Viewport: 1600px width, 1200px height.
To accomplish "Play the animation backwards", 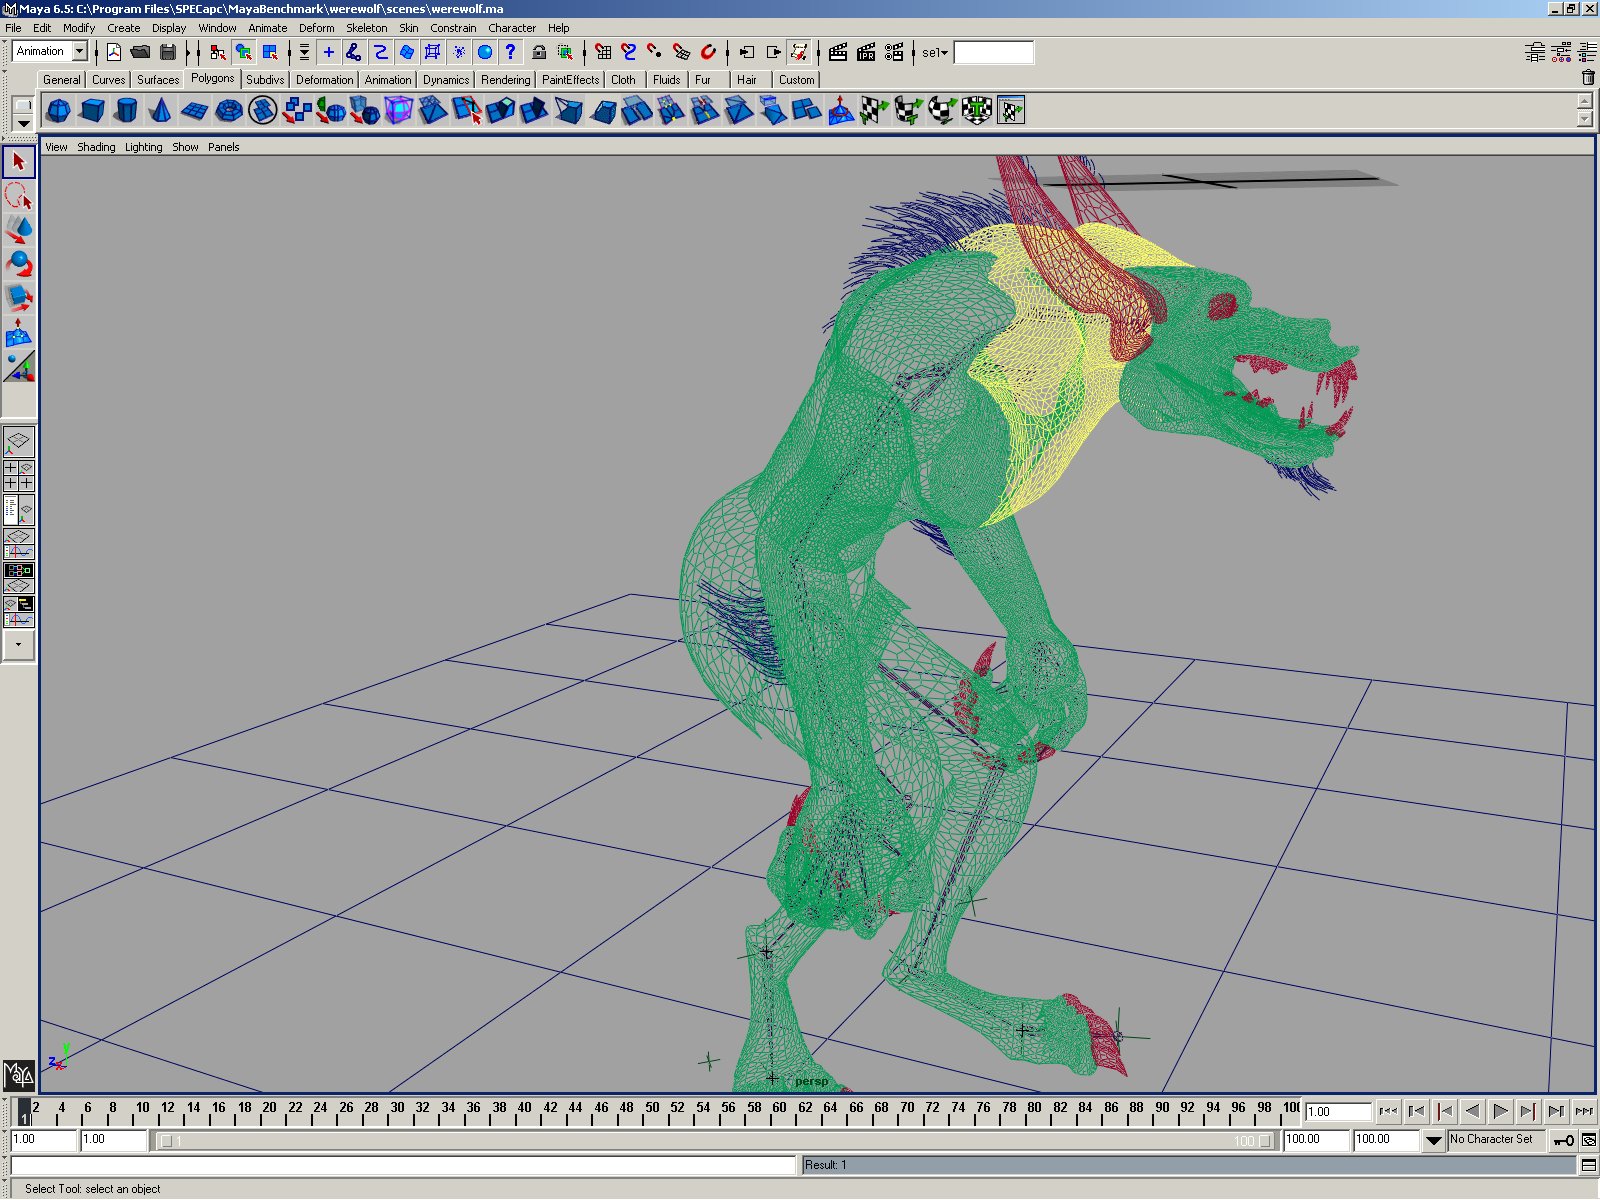I will 1472,1111.
